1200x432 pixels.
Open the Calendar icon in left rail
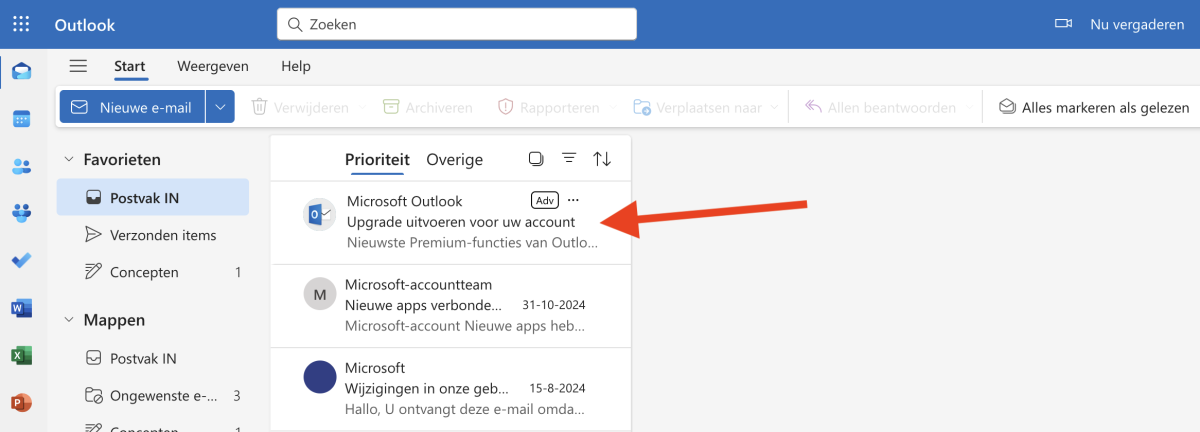(x=21, y=119)
